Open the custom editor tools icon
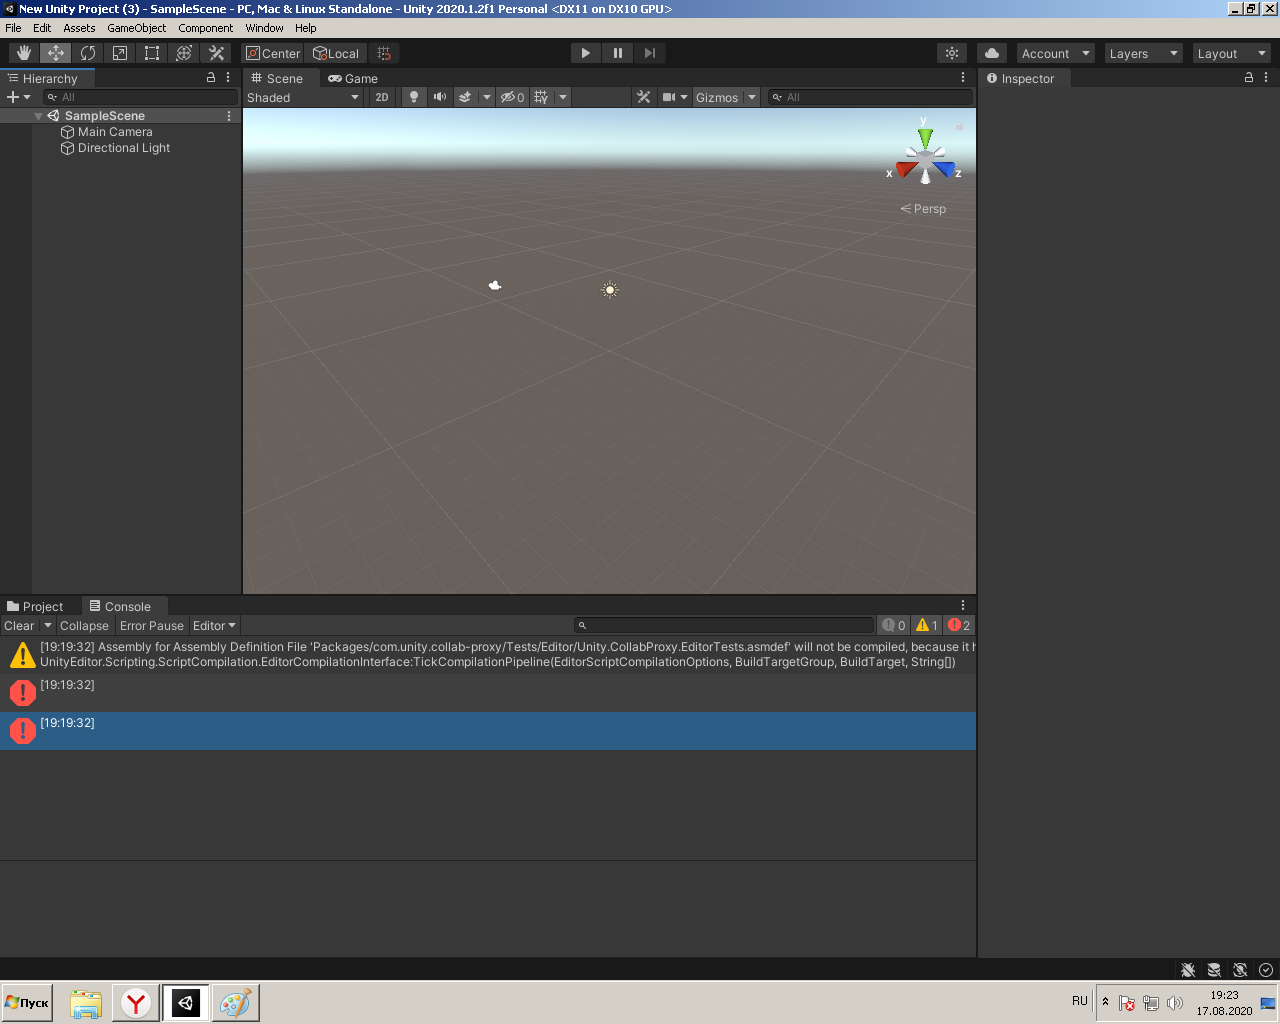This screenshot has height=1024, width=1280. [x=216, y=53]
